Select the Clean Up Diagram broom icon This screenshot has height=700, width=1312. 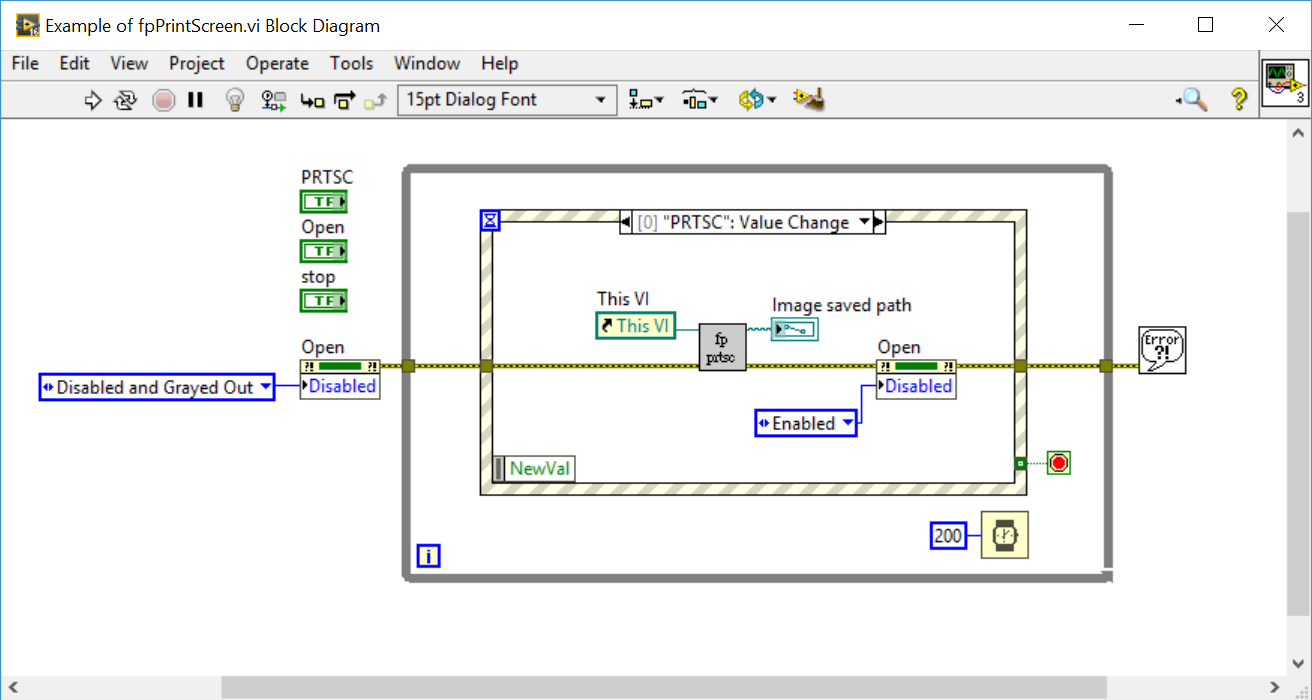click(806, 99)
